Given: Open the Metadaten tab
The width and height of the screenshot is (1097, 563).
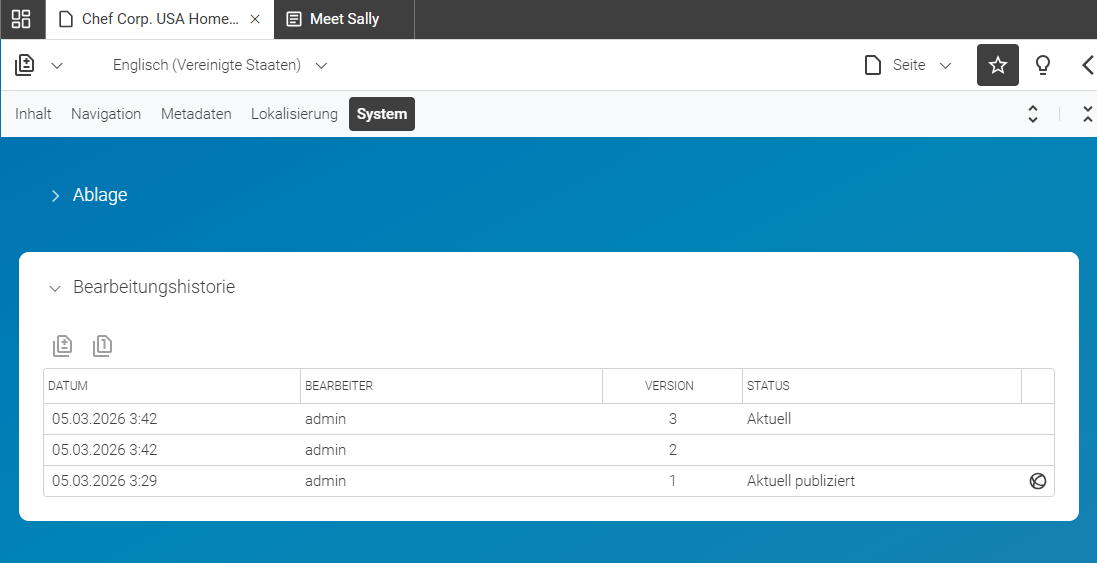Looking at the screenshot, I should pyautogui.click(x=196, y=114).
